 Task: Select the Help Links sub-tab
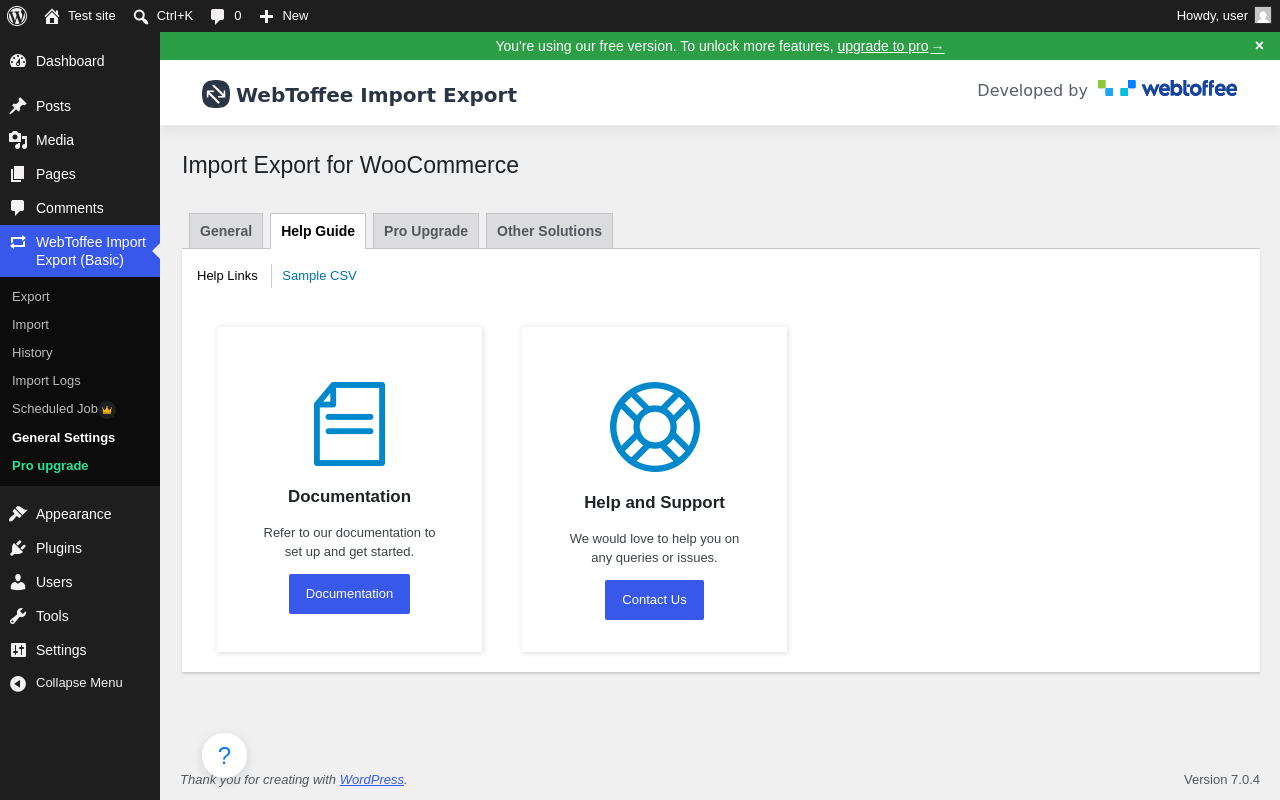(x=227, y=276)
